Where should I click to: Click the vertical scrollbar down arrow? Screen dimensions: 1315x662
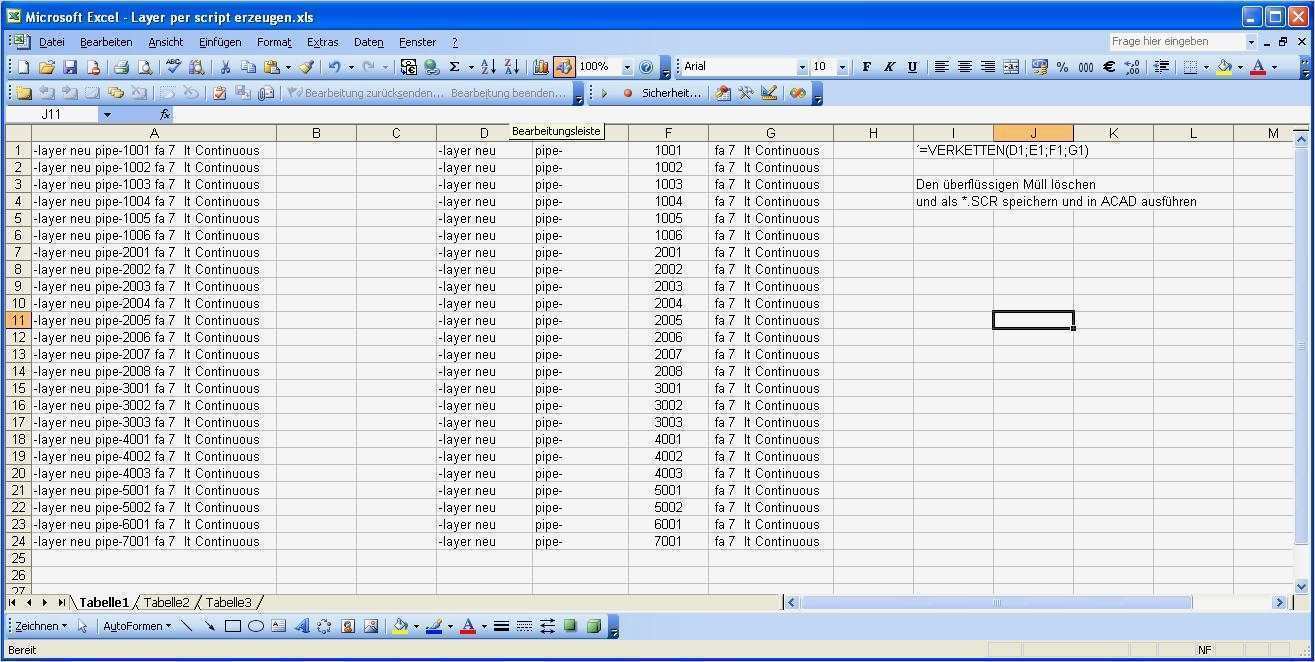click(x=1302, y=586)
